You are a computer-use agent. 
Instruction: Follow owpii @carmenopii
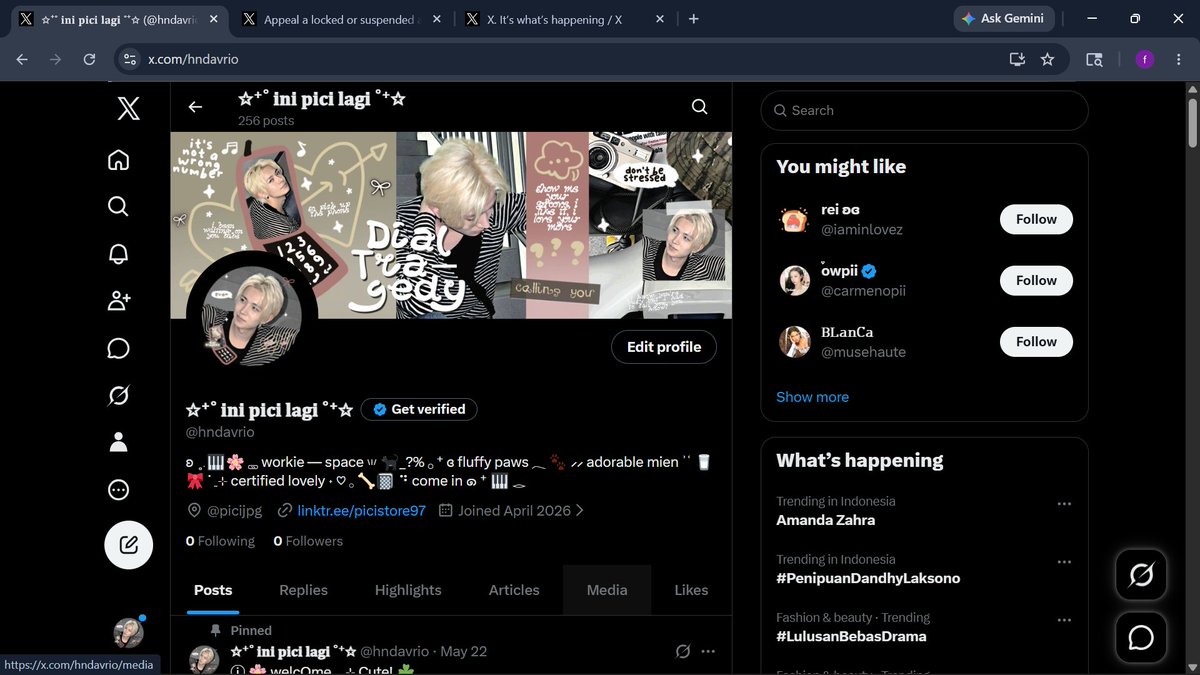coord(1036,281)
